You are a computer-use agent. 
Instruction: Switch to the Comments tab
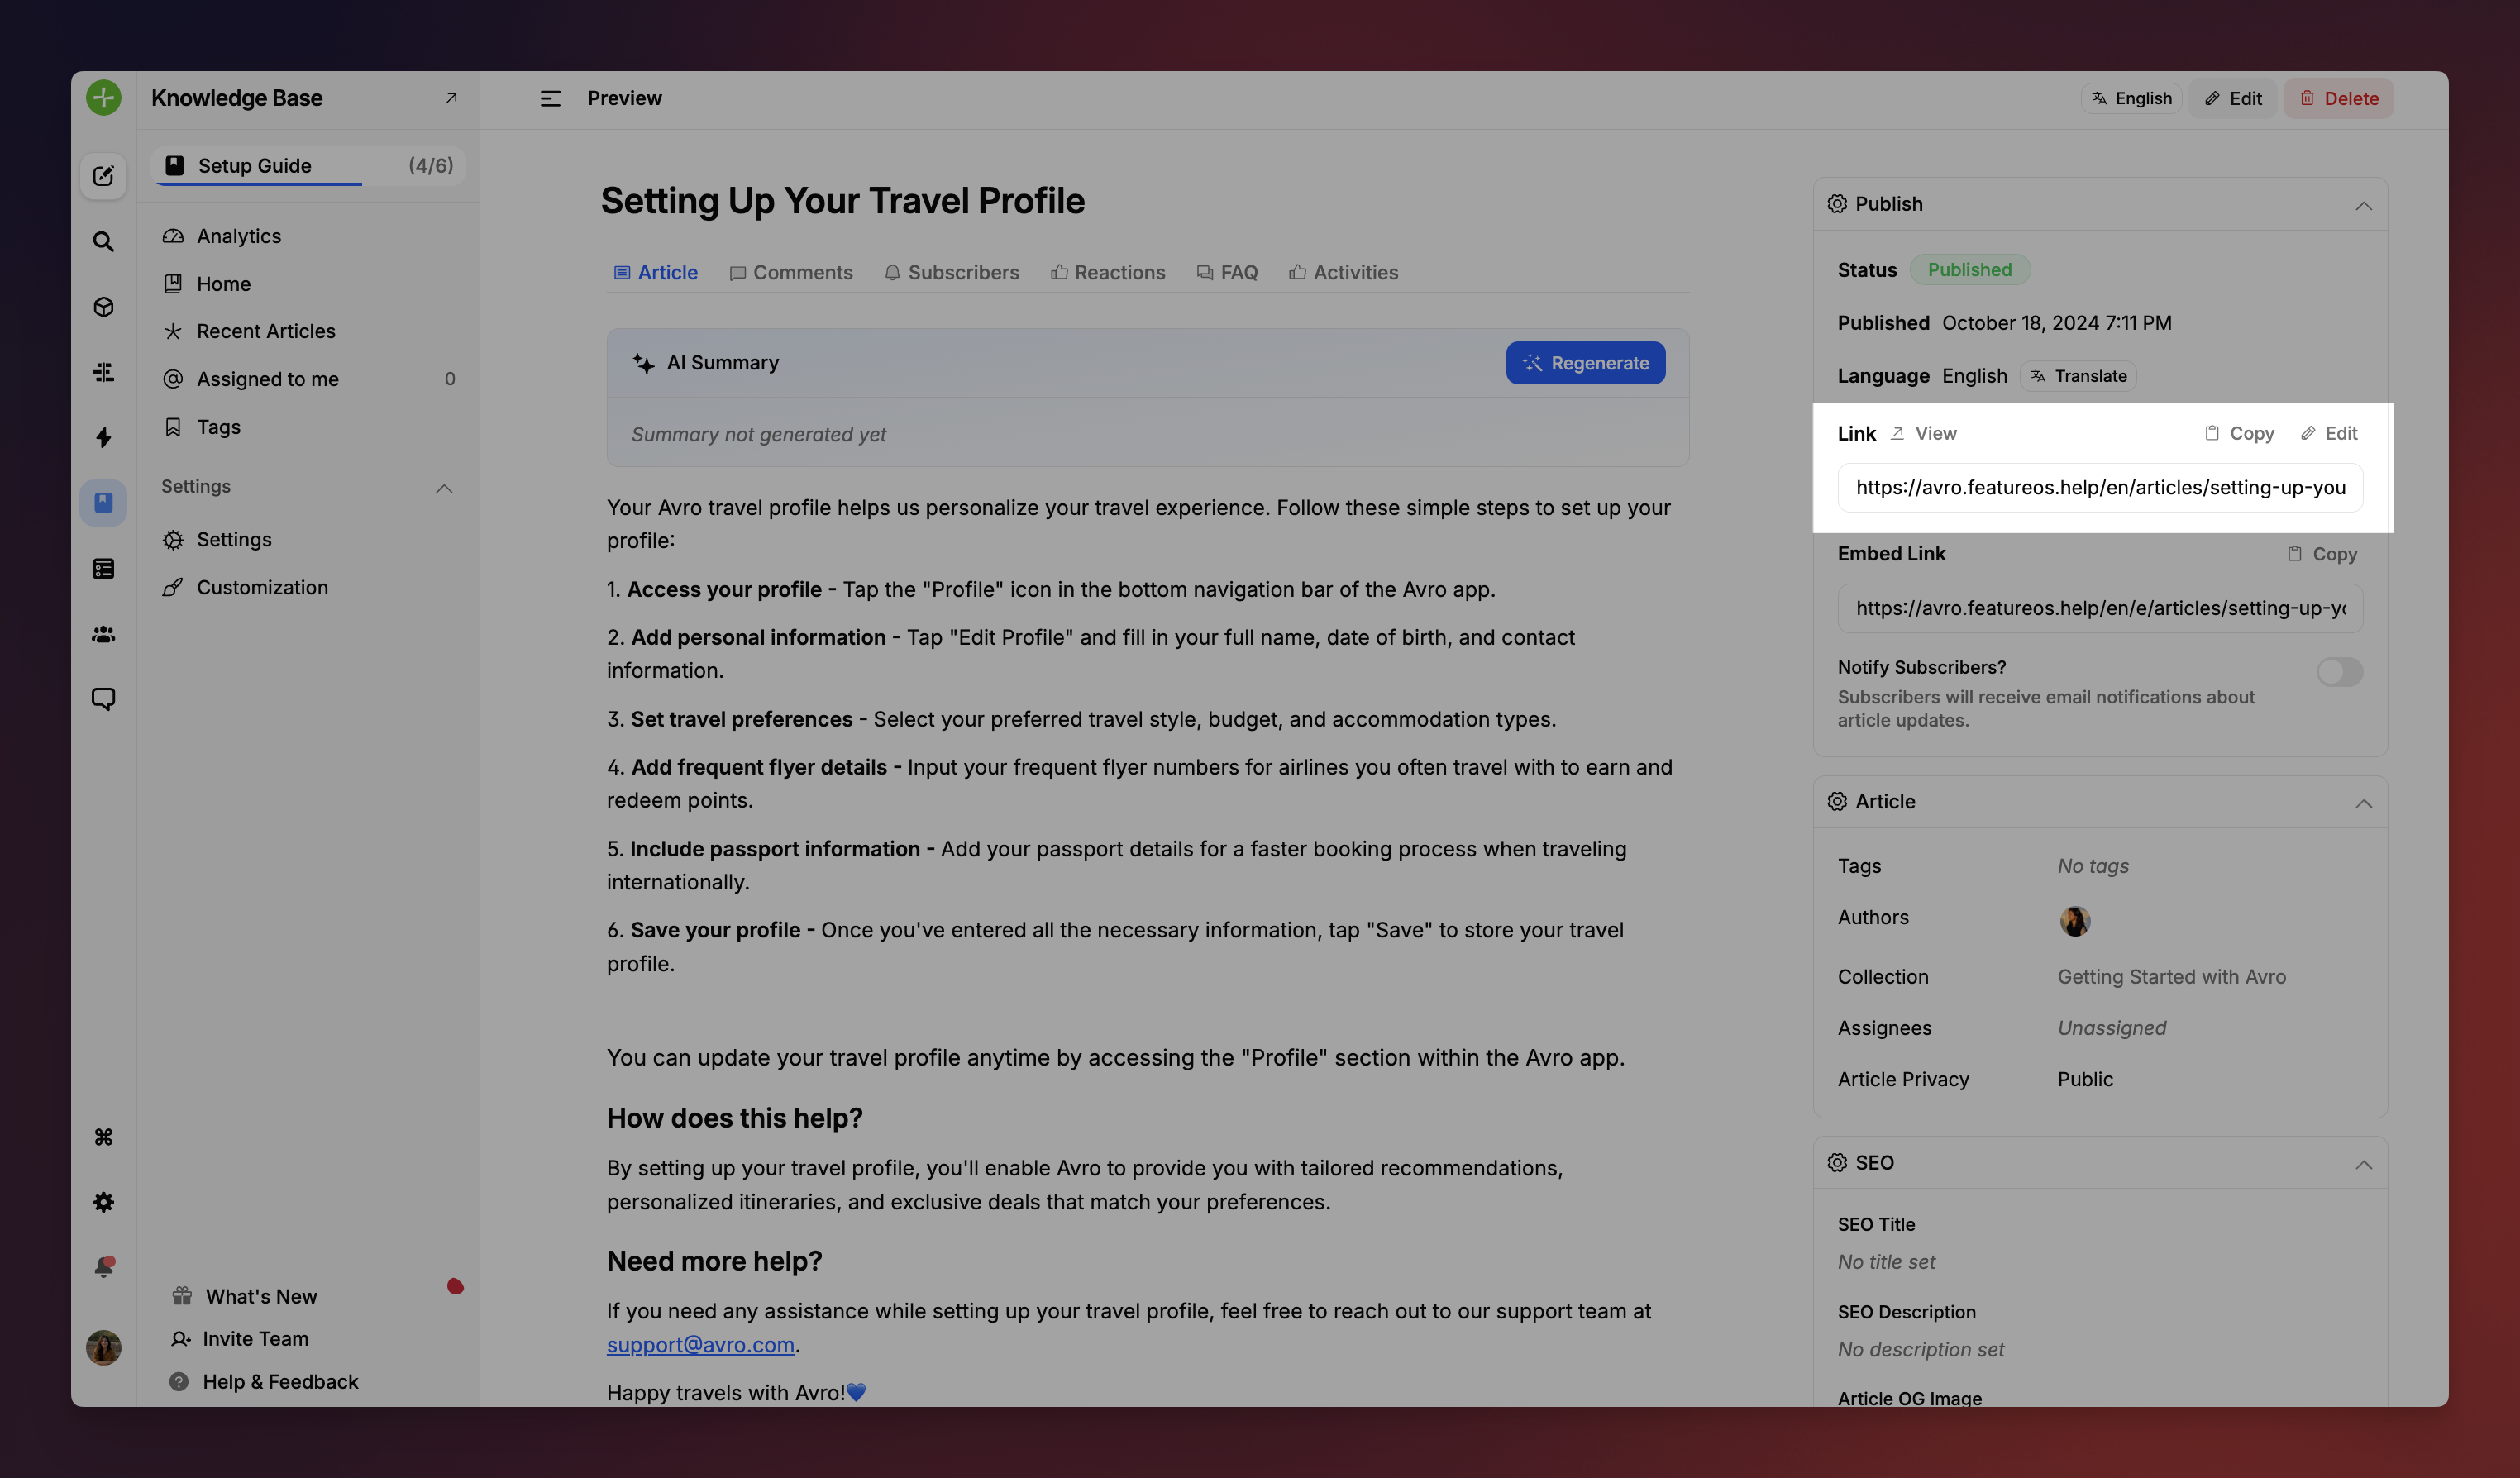[x=791, y=272]
